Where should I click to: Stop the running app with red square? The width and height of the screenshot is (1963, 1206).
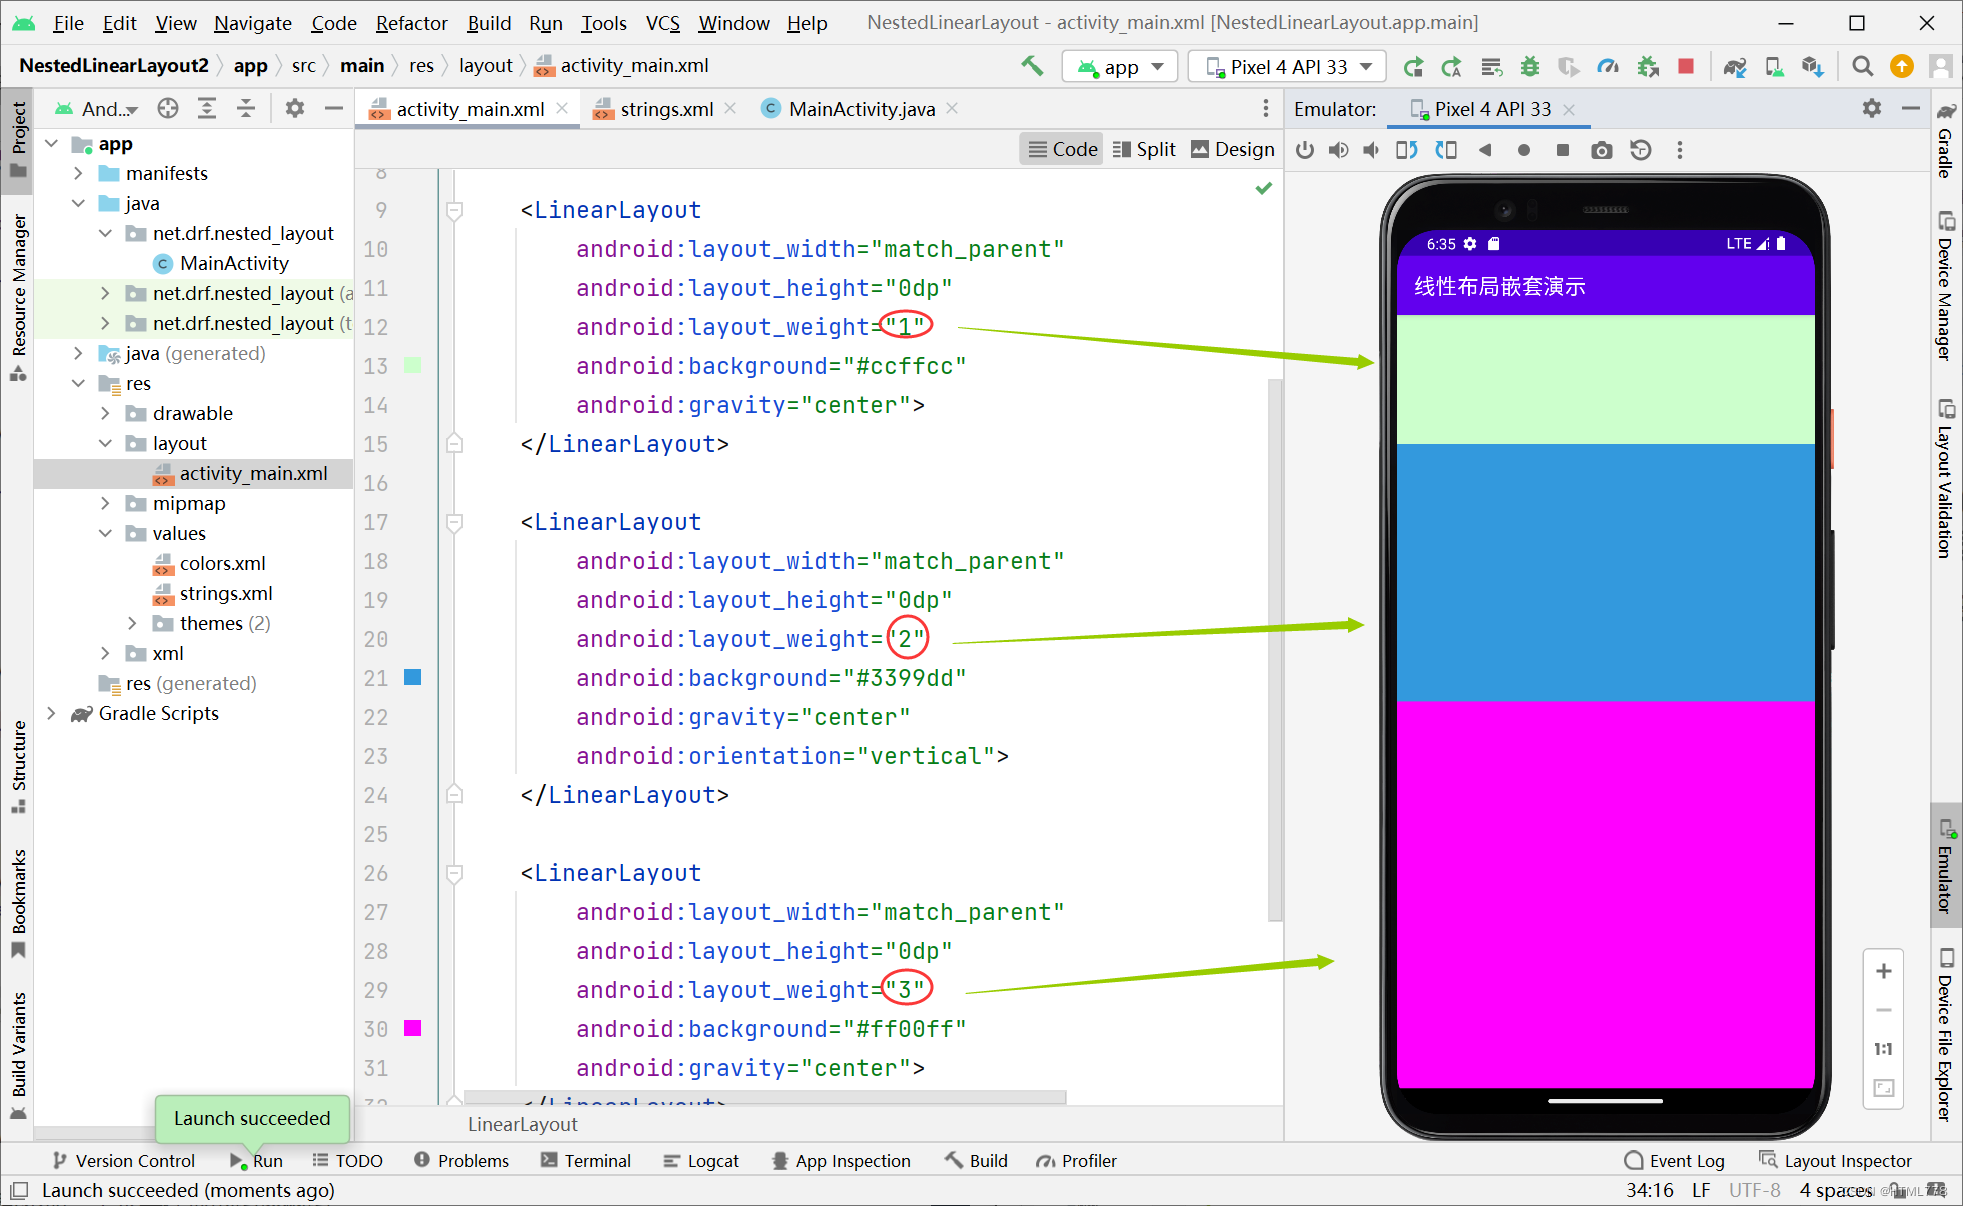tap(1686, 66)
